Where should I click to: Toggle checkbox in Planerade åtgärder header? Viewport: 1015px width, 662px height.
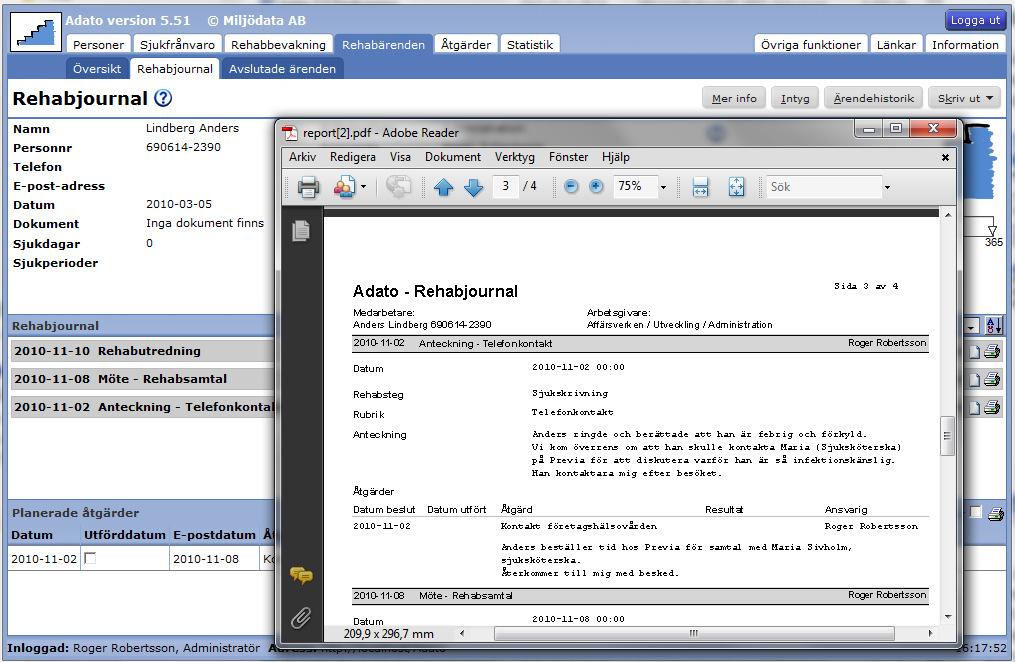click(976, 513)
